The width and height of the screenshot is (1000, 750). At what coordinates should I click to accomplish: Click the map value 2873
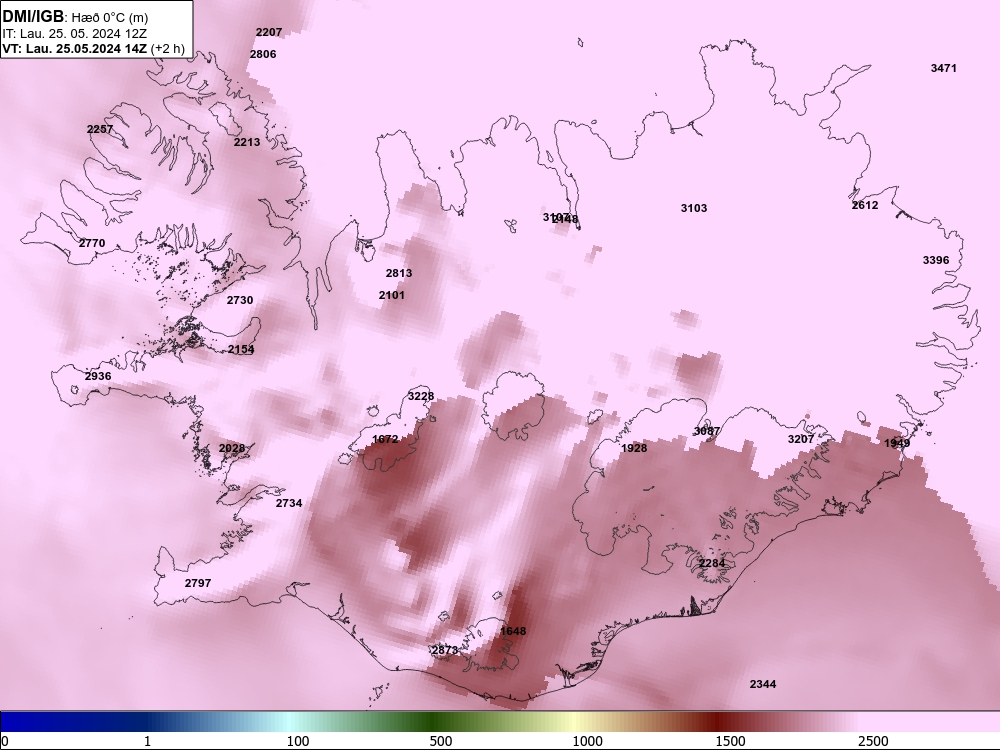(445, 651)
